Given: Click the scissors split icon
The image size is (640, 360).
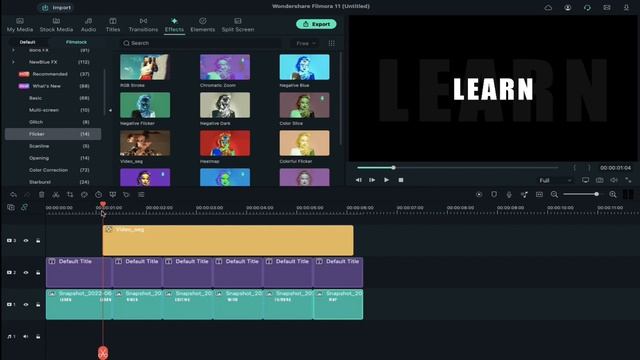Looking at the screenshot, I should pyautogui.click(x=56, y=195).
